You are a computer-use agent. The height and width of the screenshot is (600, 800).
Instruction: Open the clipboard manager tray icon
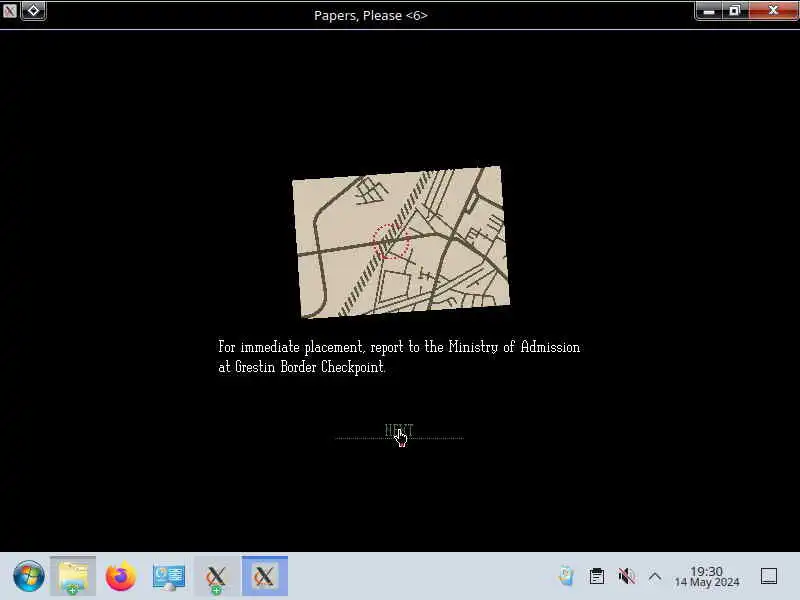596,577
